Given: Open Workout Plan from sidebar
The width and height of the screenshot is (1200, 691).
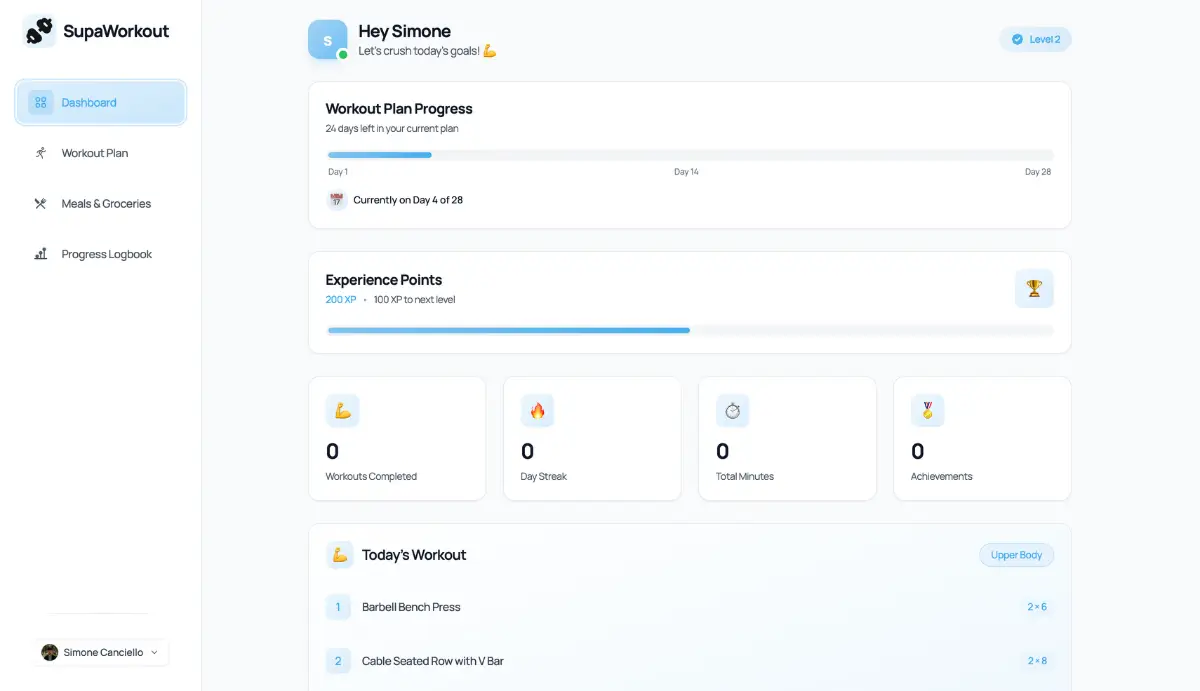Looking at the screenshot, I should [95, 153].
